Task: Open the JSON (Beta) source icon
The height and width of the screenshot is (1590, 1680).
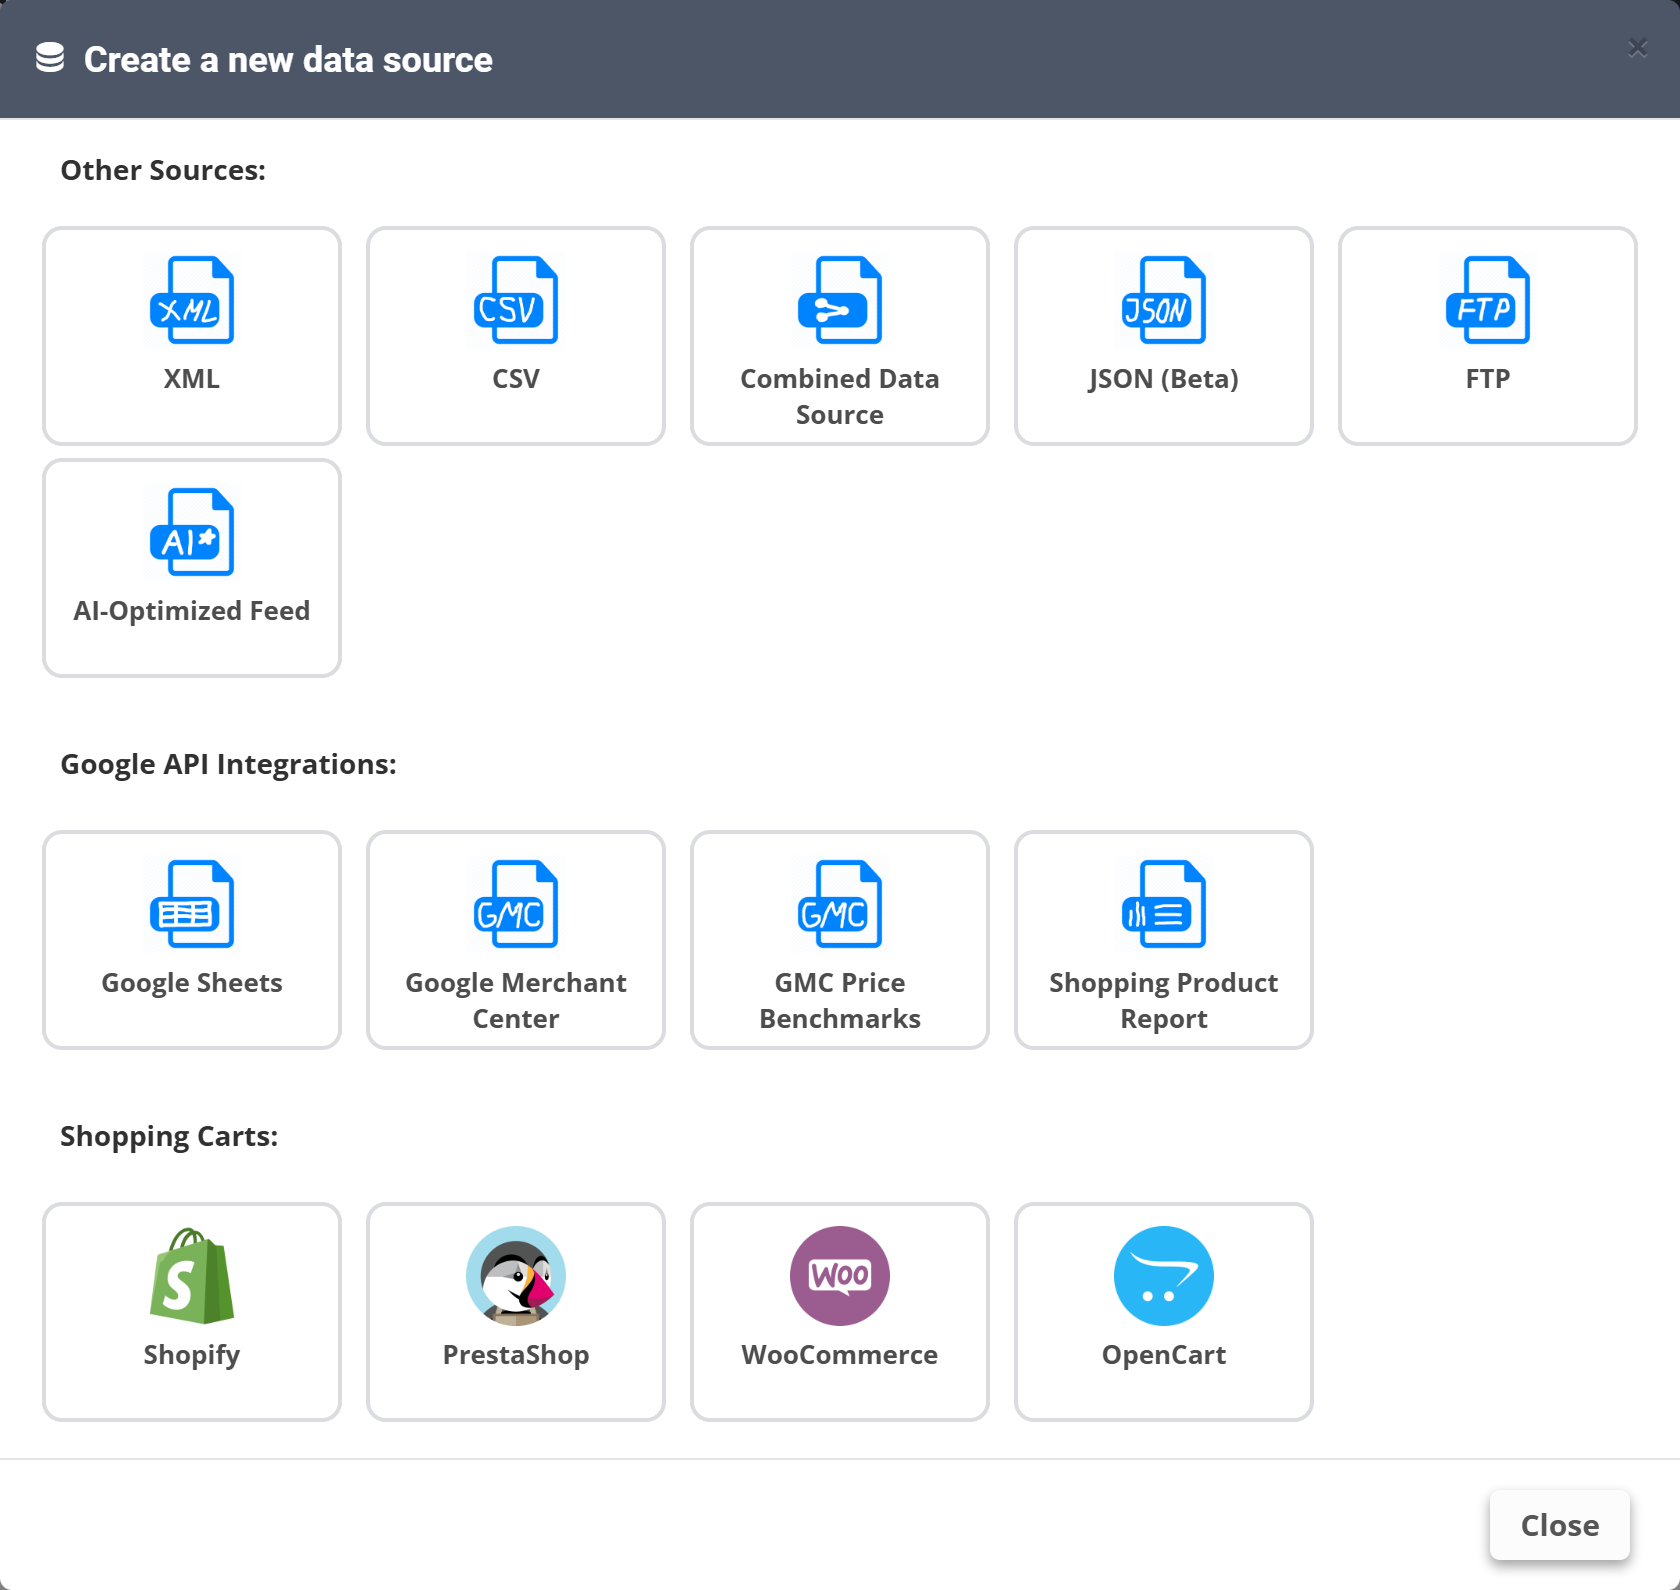Action: pyautogui.click(x=1164, y=300)
